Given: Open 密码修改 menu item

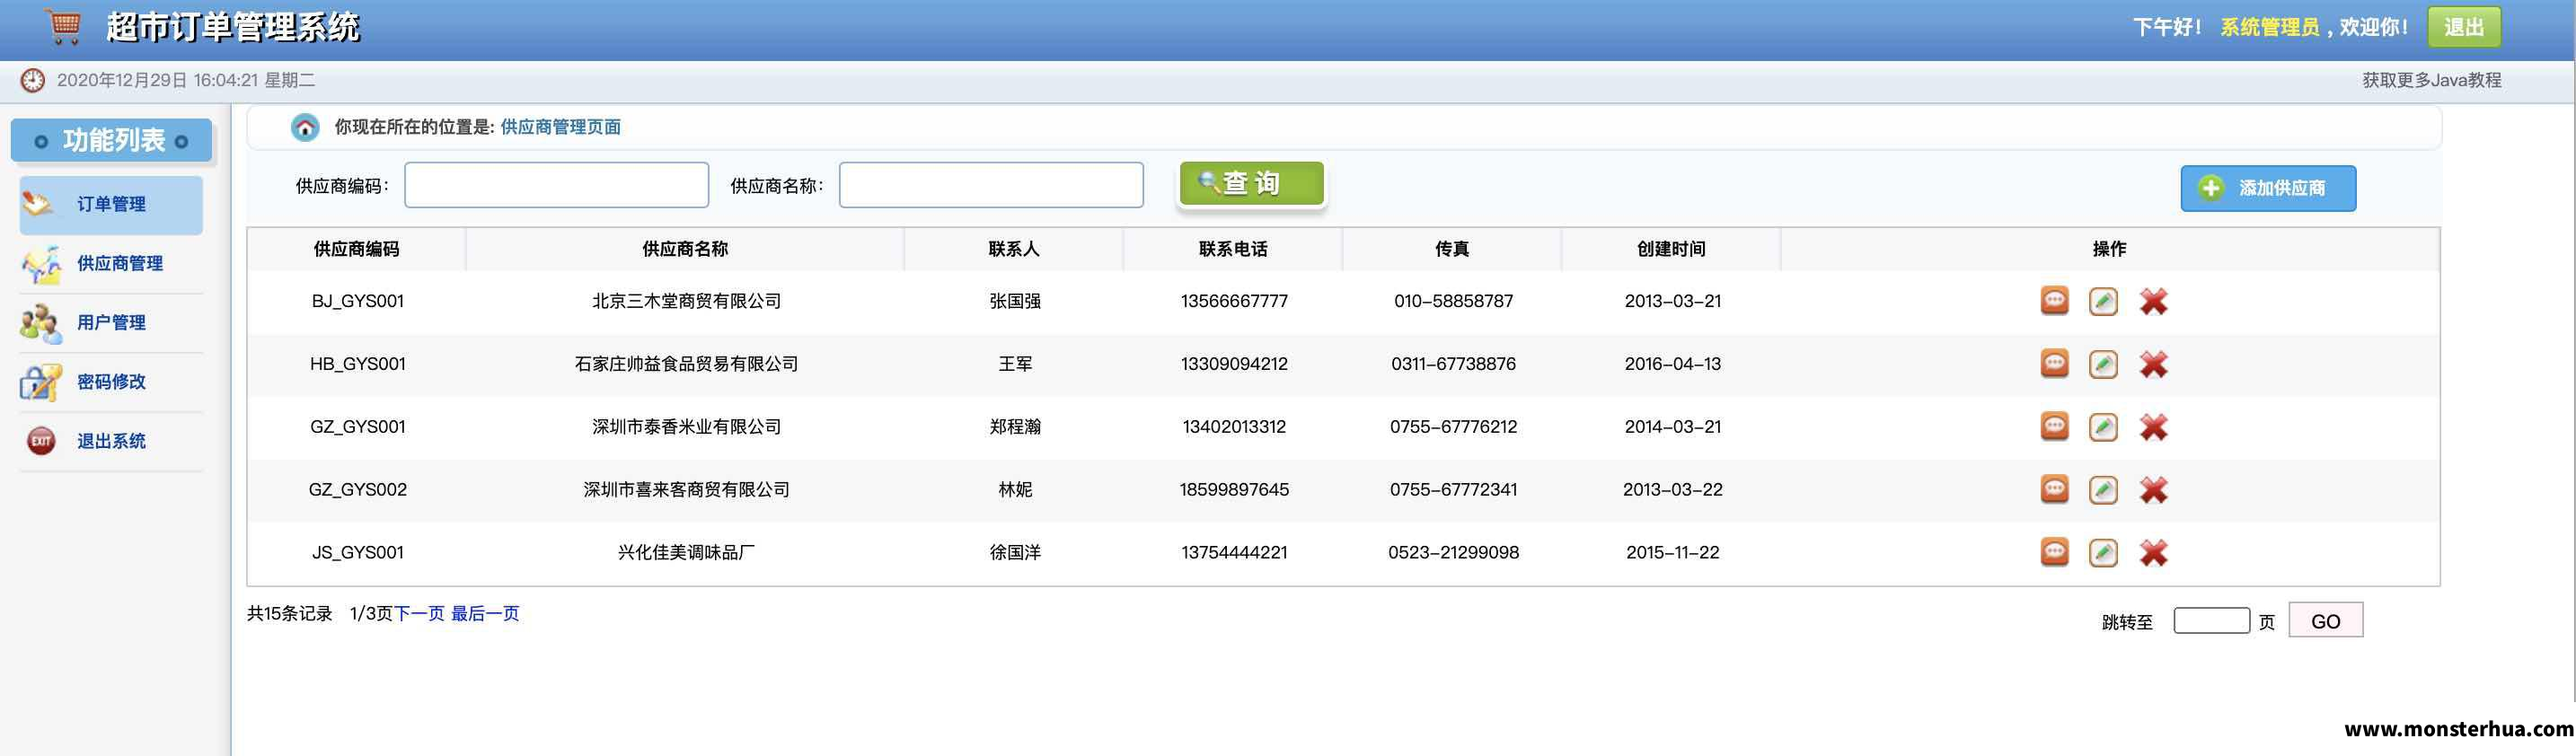Looking at the screenshot, I should [x=111, y=382].
